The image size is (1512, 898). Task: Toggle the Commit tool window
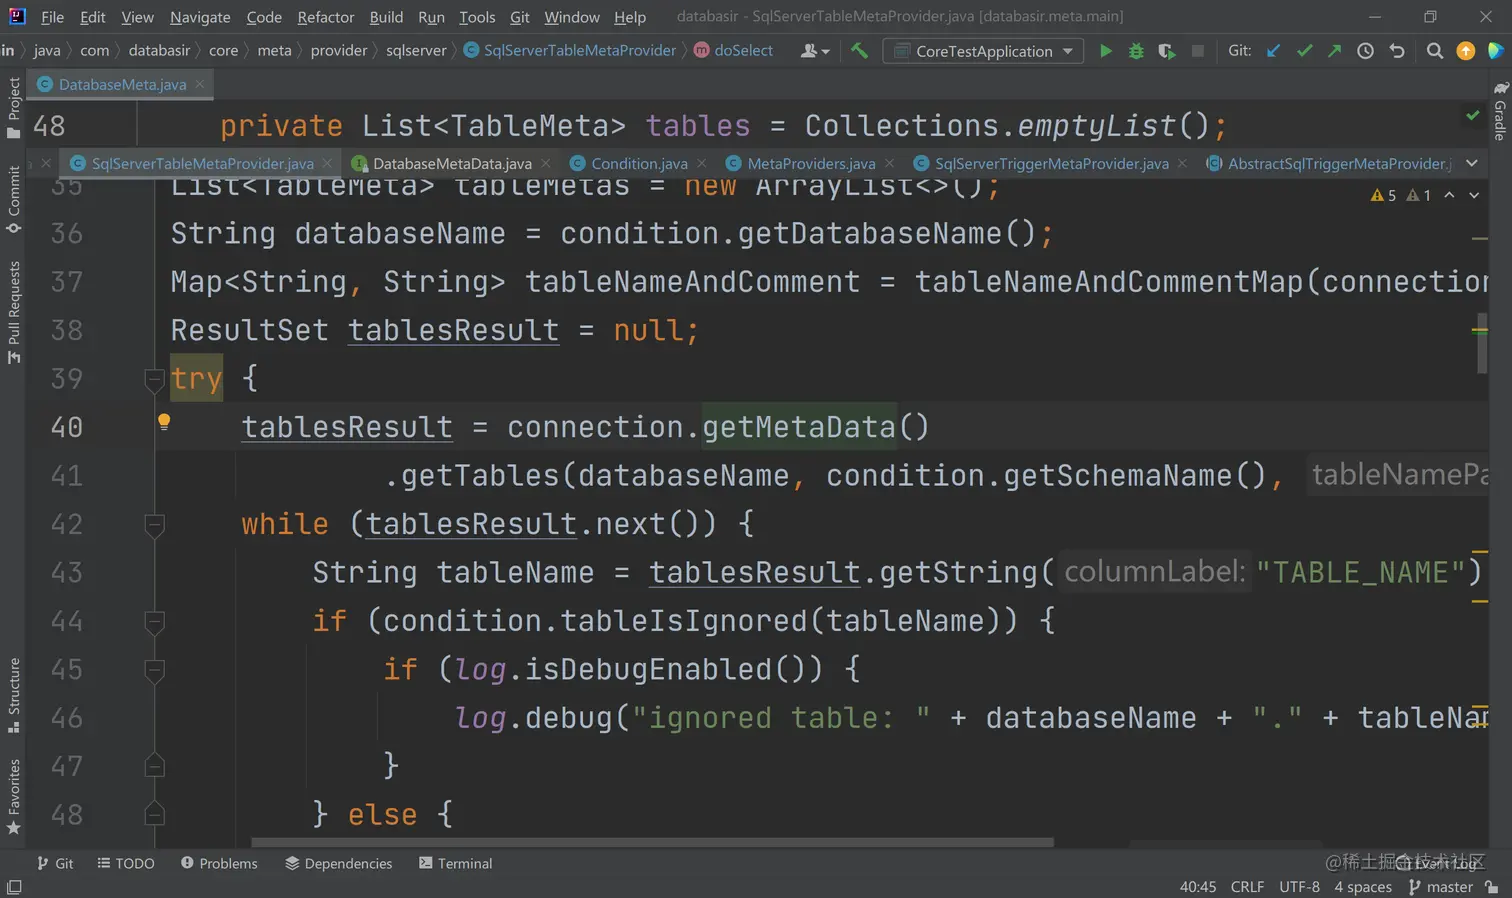click(x=13, y=200)
